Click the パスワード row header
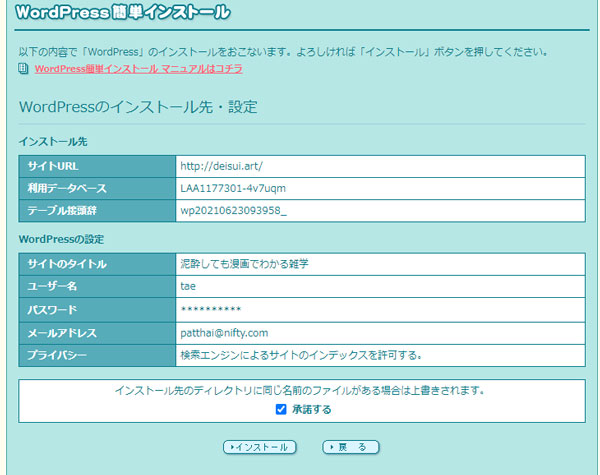 (x=97, y=310)
